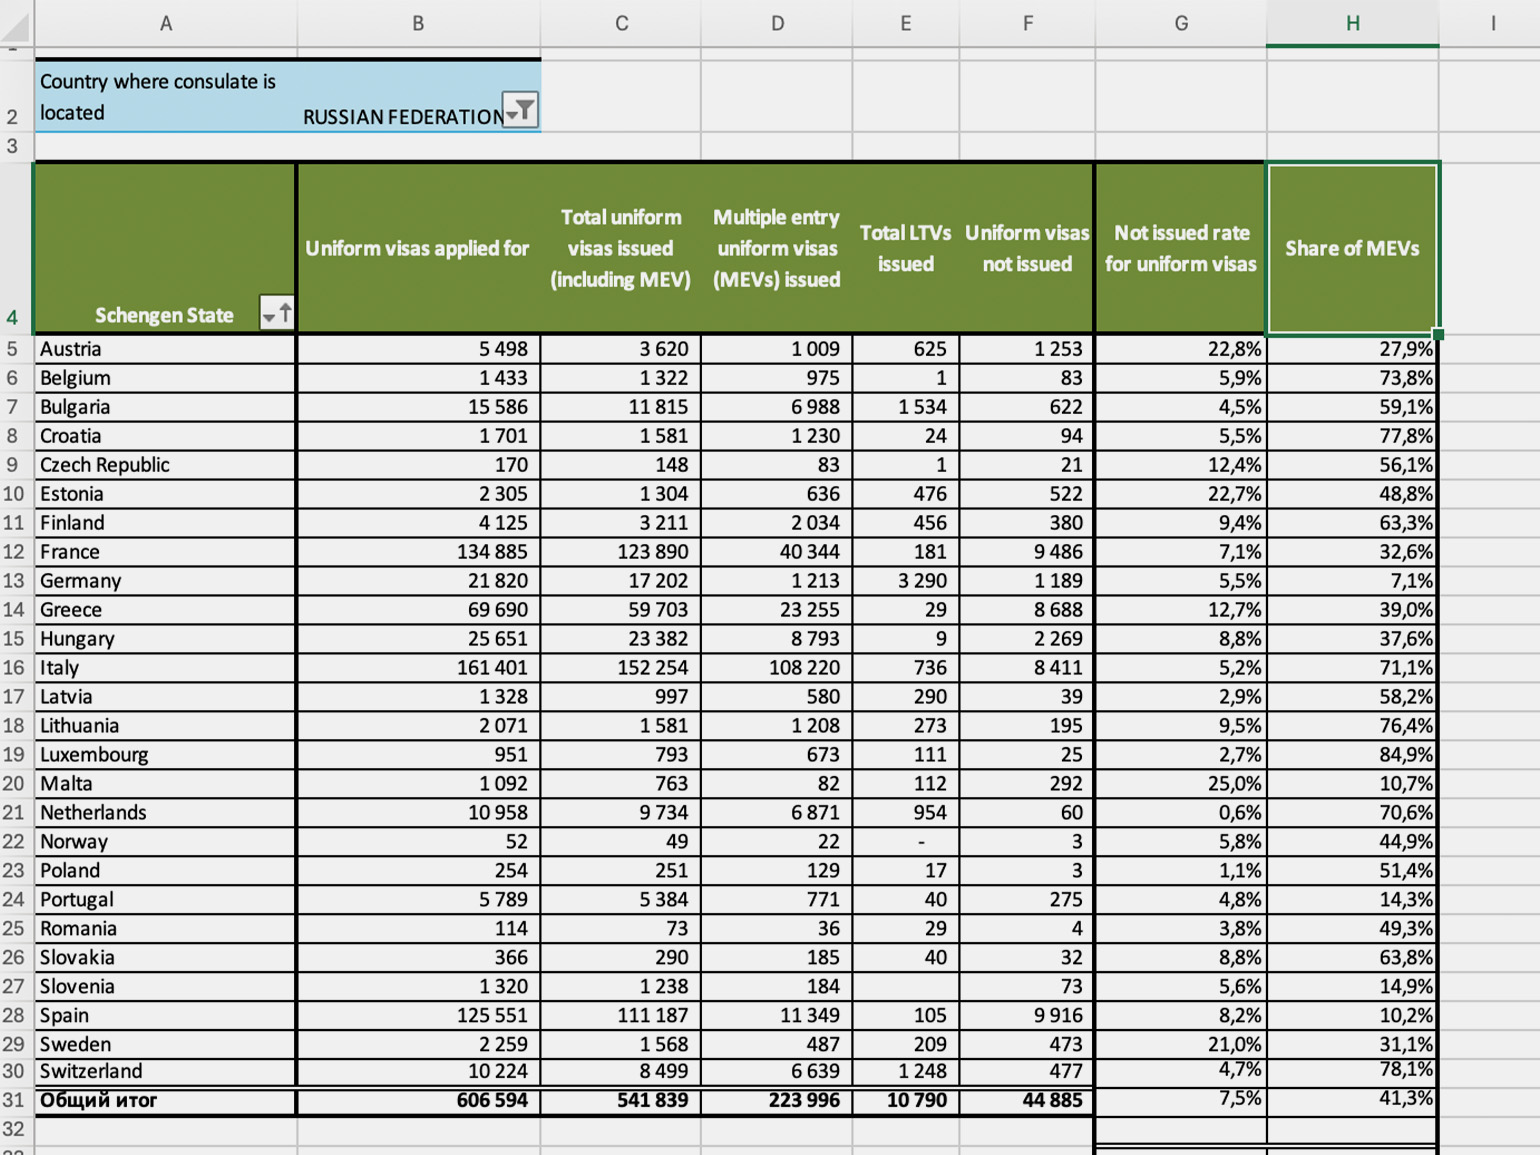The image size is (1540, 1155).
Task: Open the RUSSIAN FEDERATION filter dropdown
Action: point(520,110)
